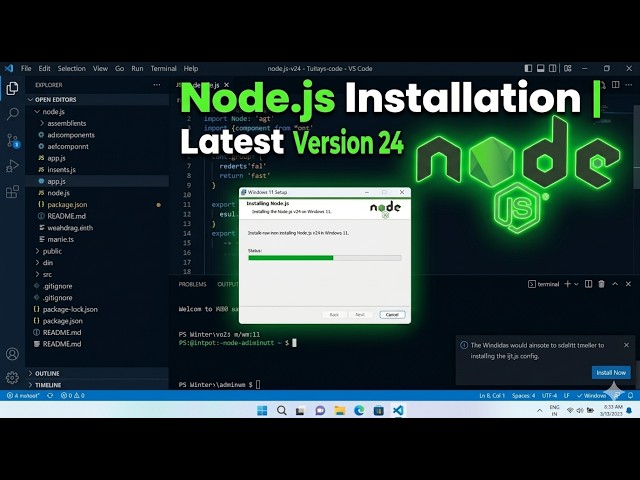Open the Source Control view

[x=13, y=140]
